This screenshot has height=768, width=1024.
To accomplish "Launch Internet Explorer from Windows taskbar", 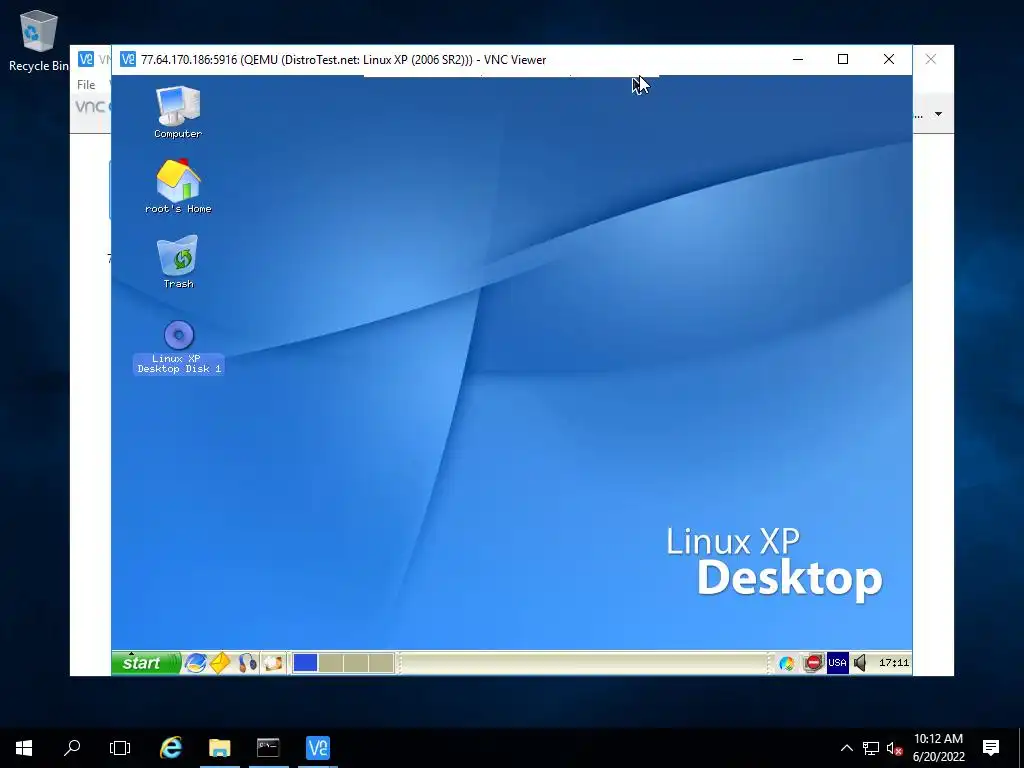I will pos(170,748).
